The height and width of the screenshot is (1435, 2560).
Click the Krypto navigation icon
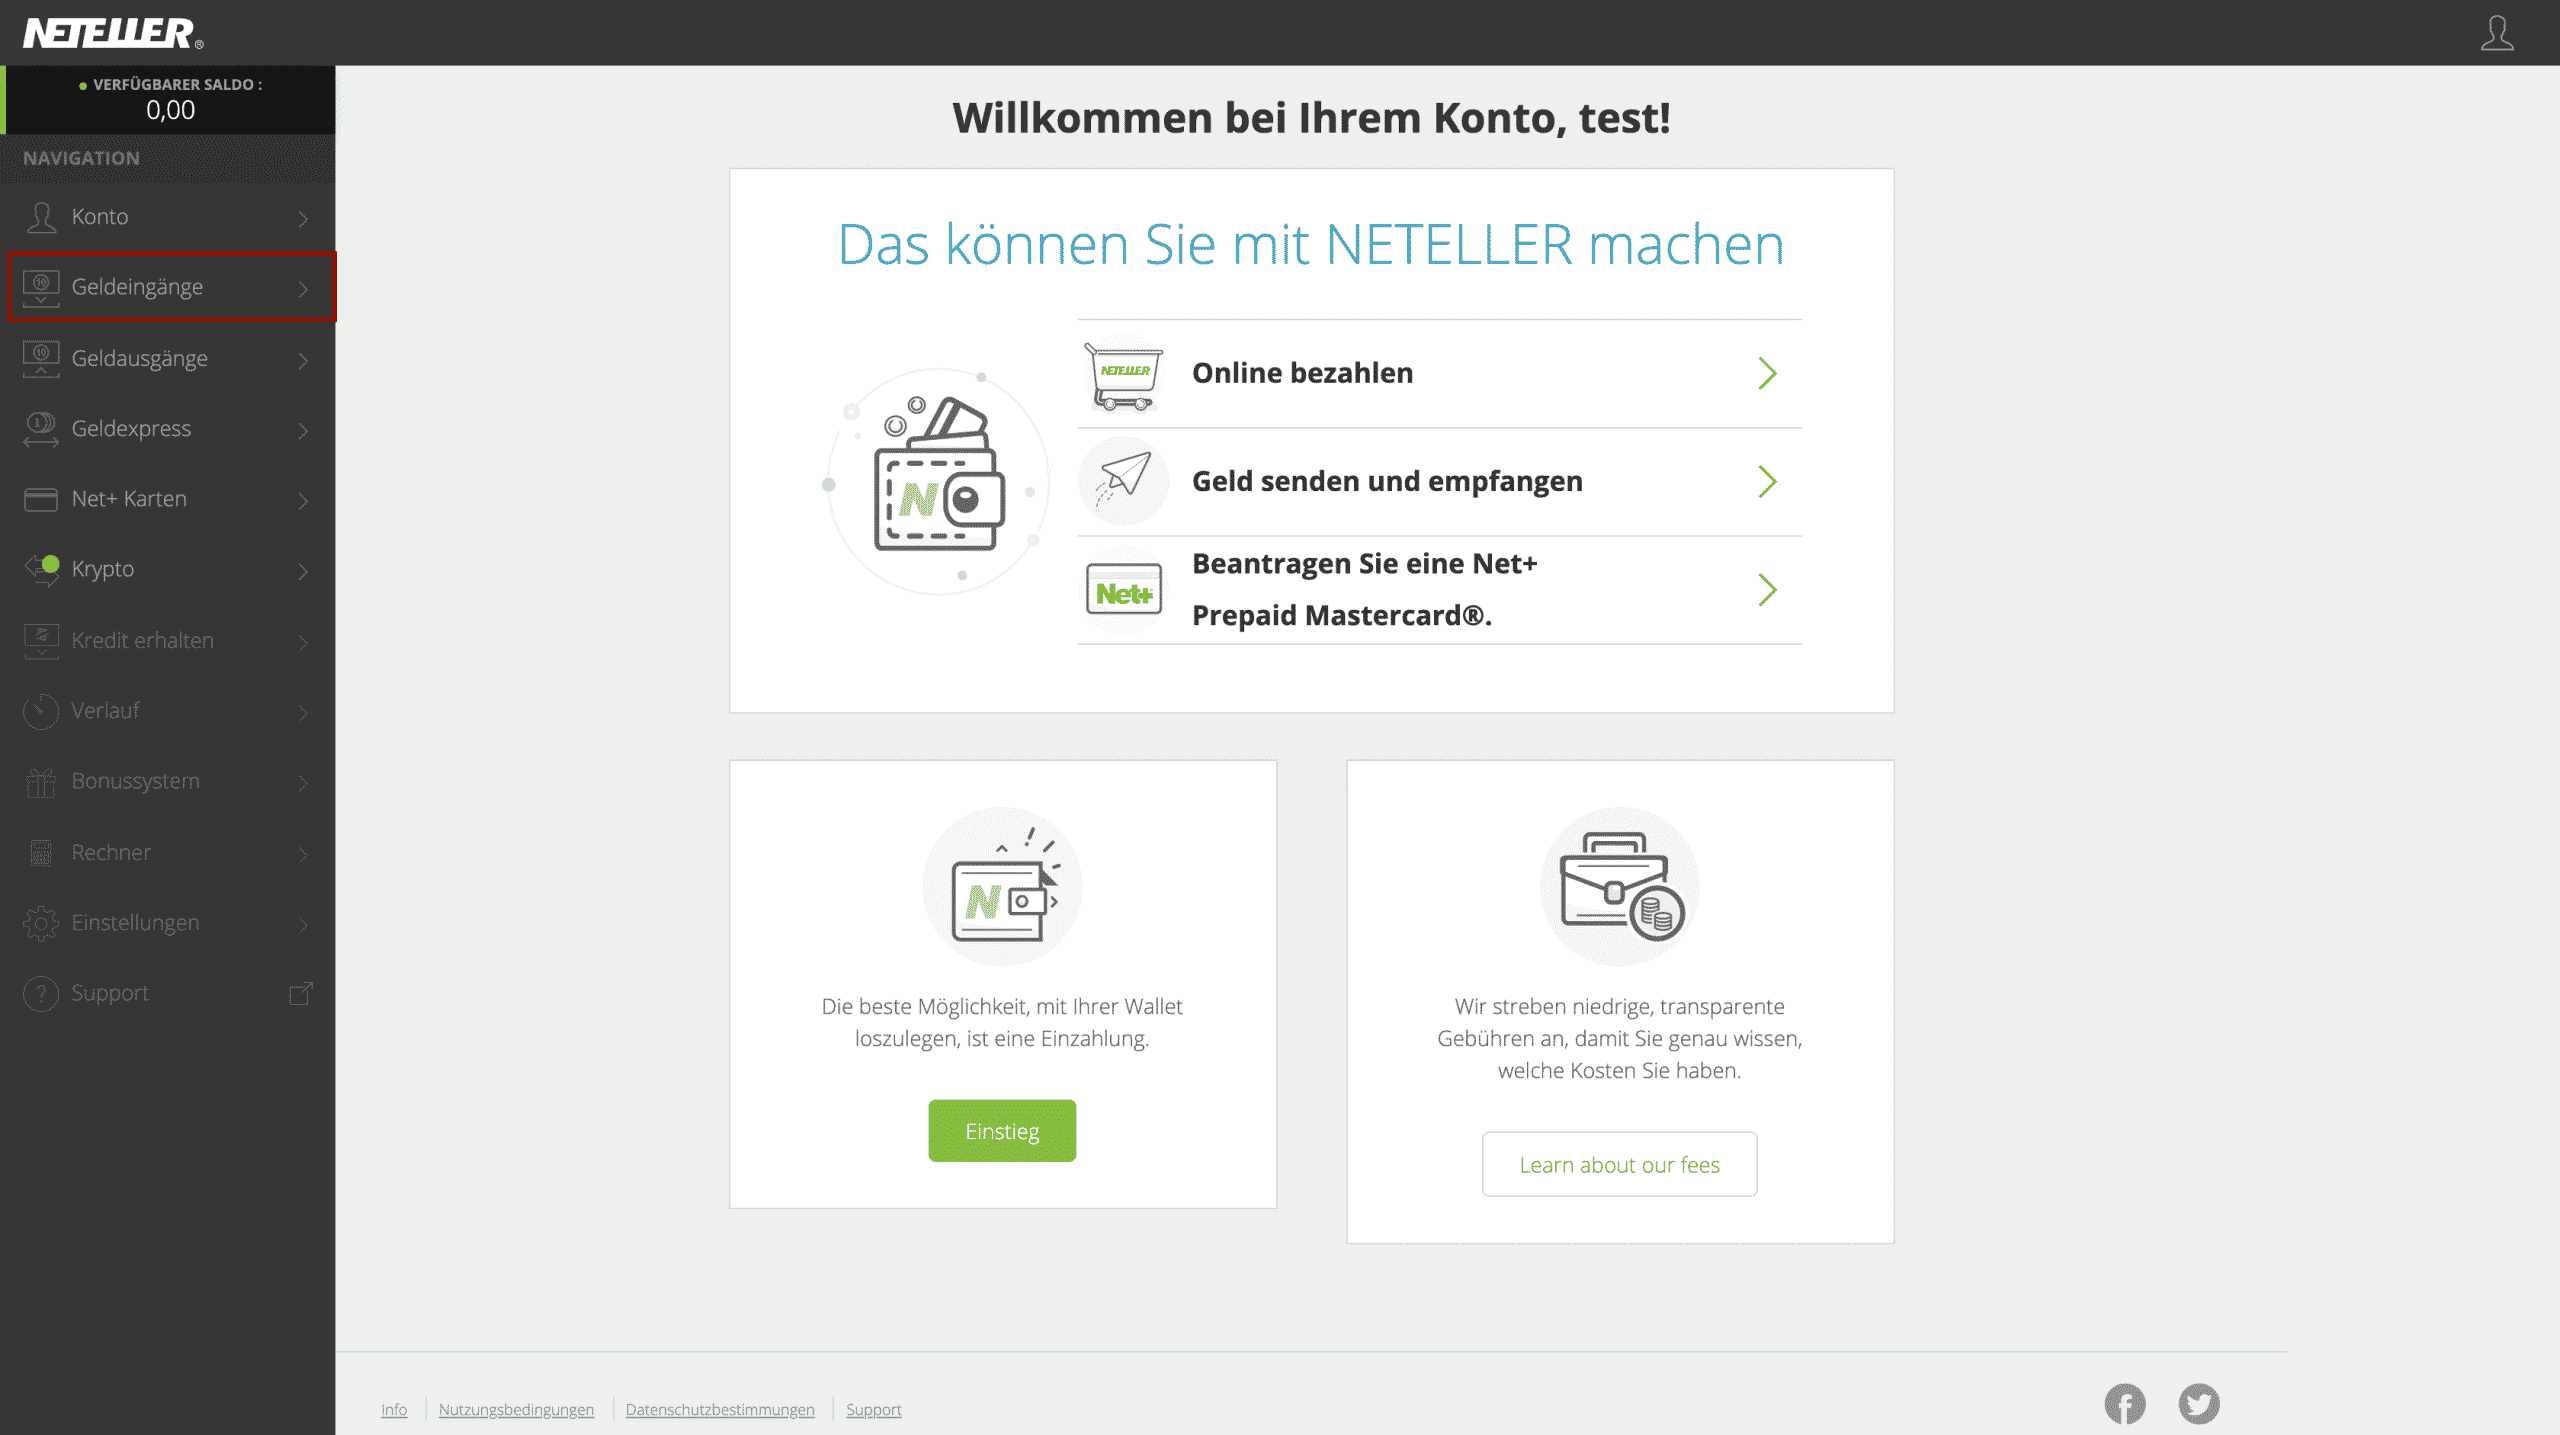(x=39, y=568)
